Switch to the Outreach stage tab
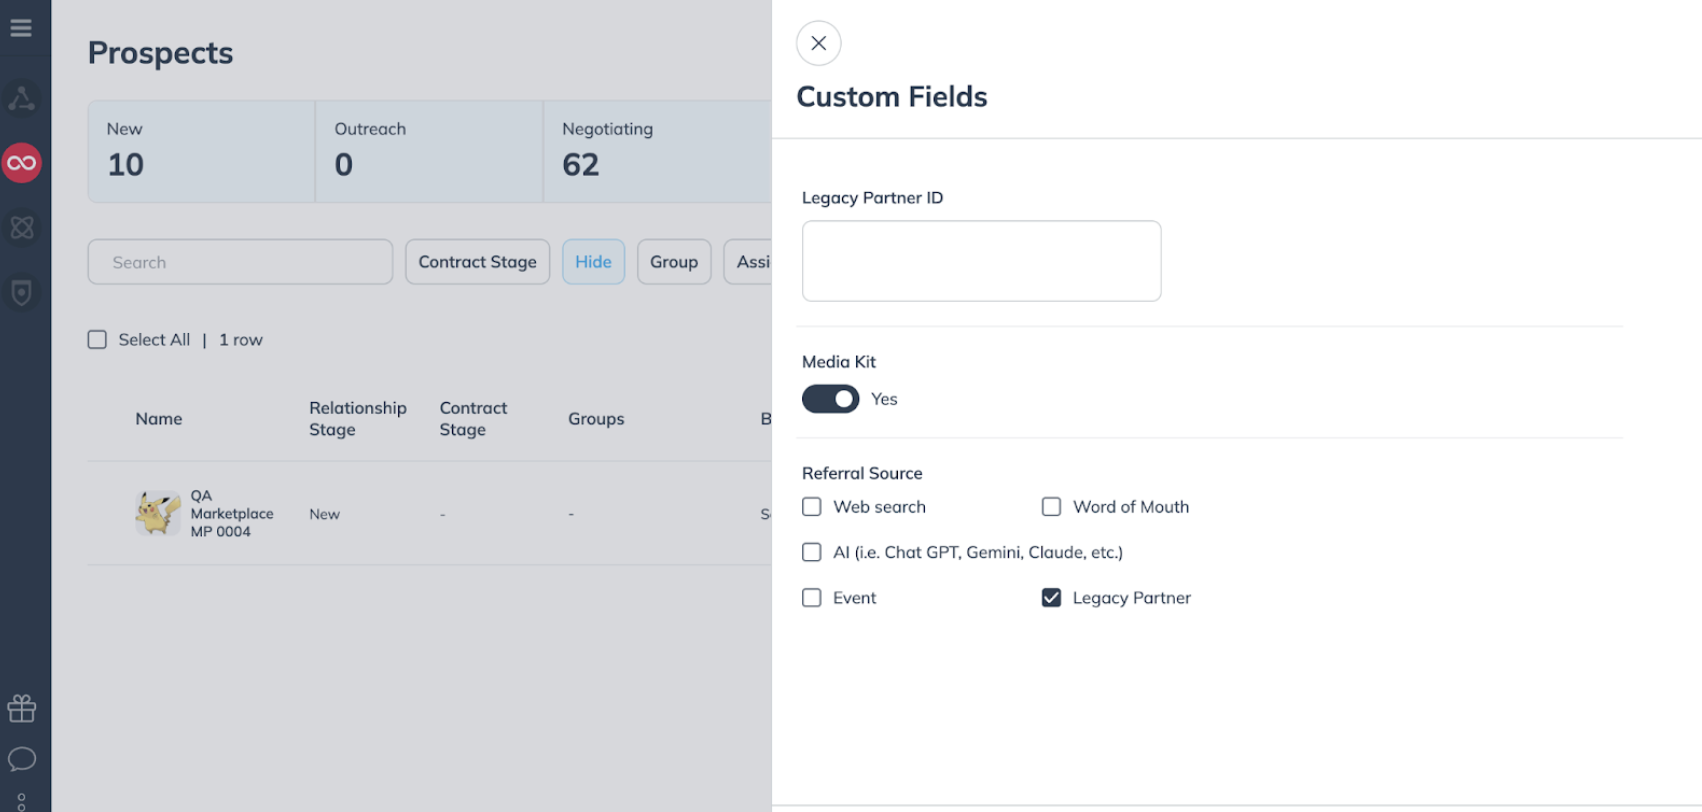The image size is (1702, 812). pos(429,151)
